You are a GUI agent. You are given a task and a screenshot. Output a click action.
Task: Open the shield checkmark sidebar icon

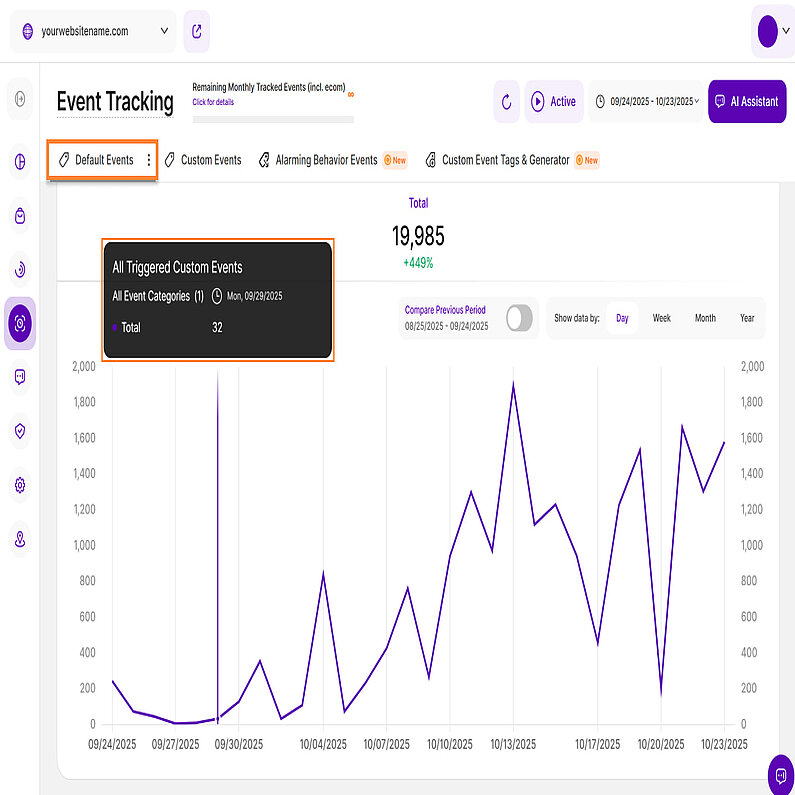tap(21, 431)
